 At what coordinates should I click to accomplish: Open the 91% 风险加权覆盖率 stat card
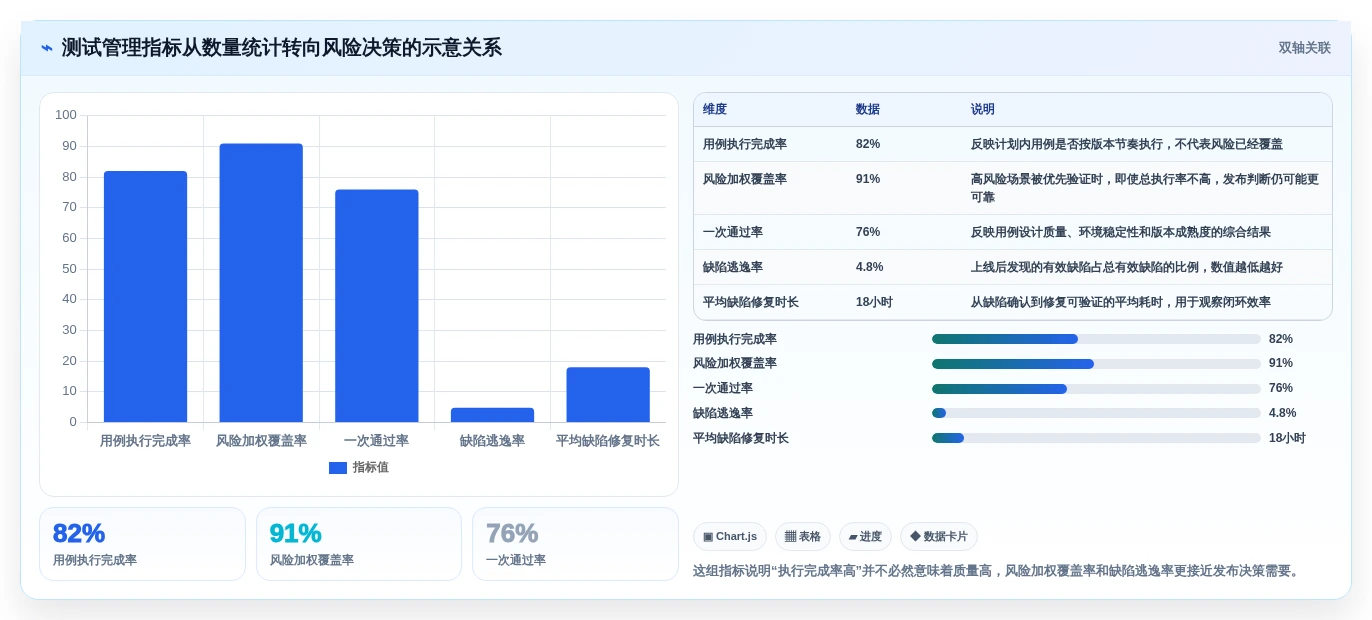click(x=359, y=544)
